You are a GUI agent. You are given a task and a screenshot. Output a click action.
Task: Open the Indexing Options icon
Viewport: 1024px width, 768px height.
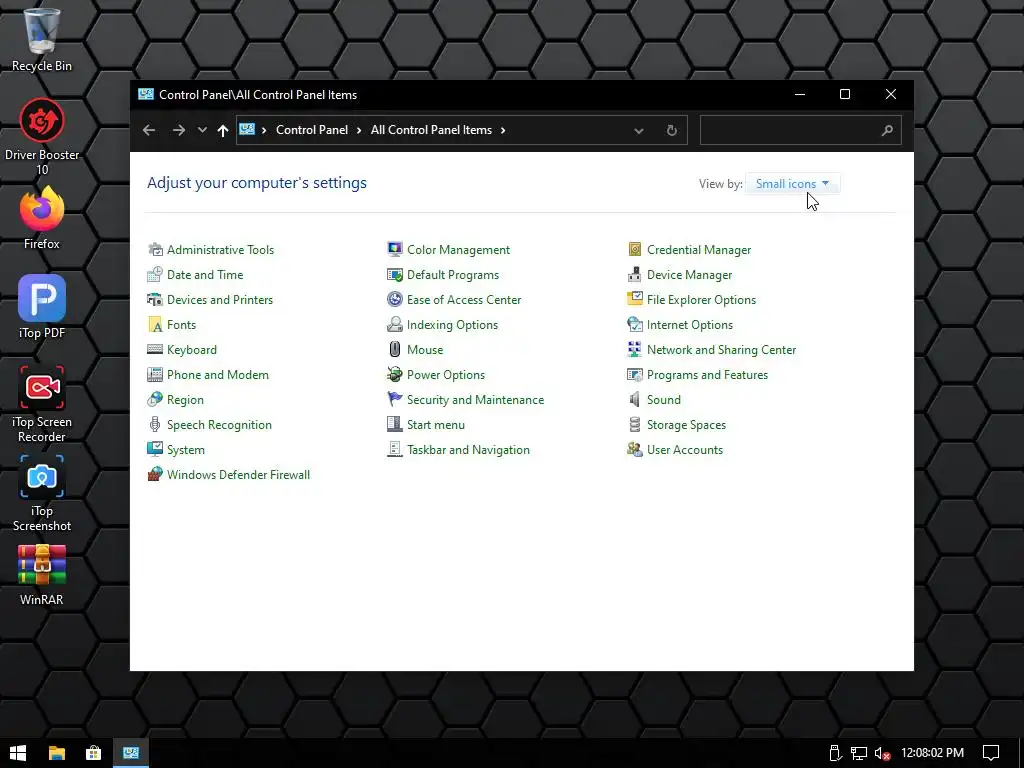pos(394,325)
